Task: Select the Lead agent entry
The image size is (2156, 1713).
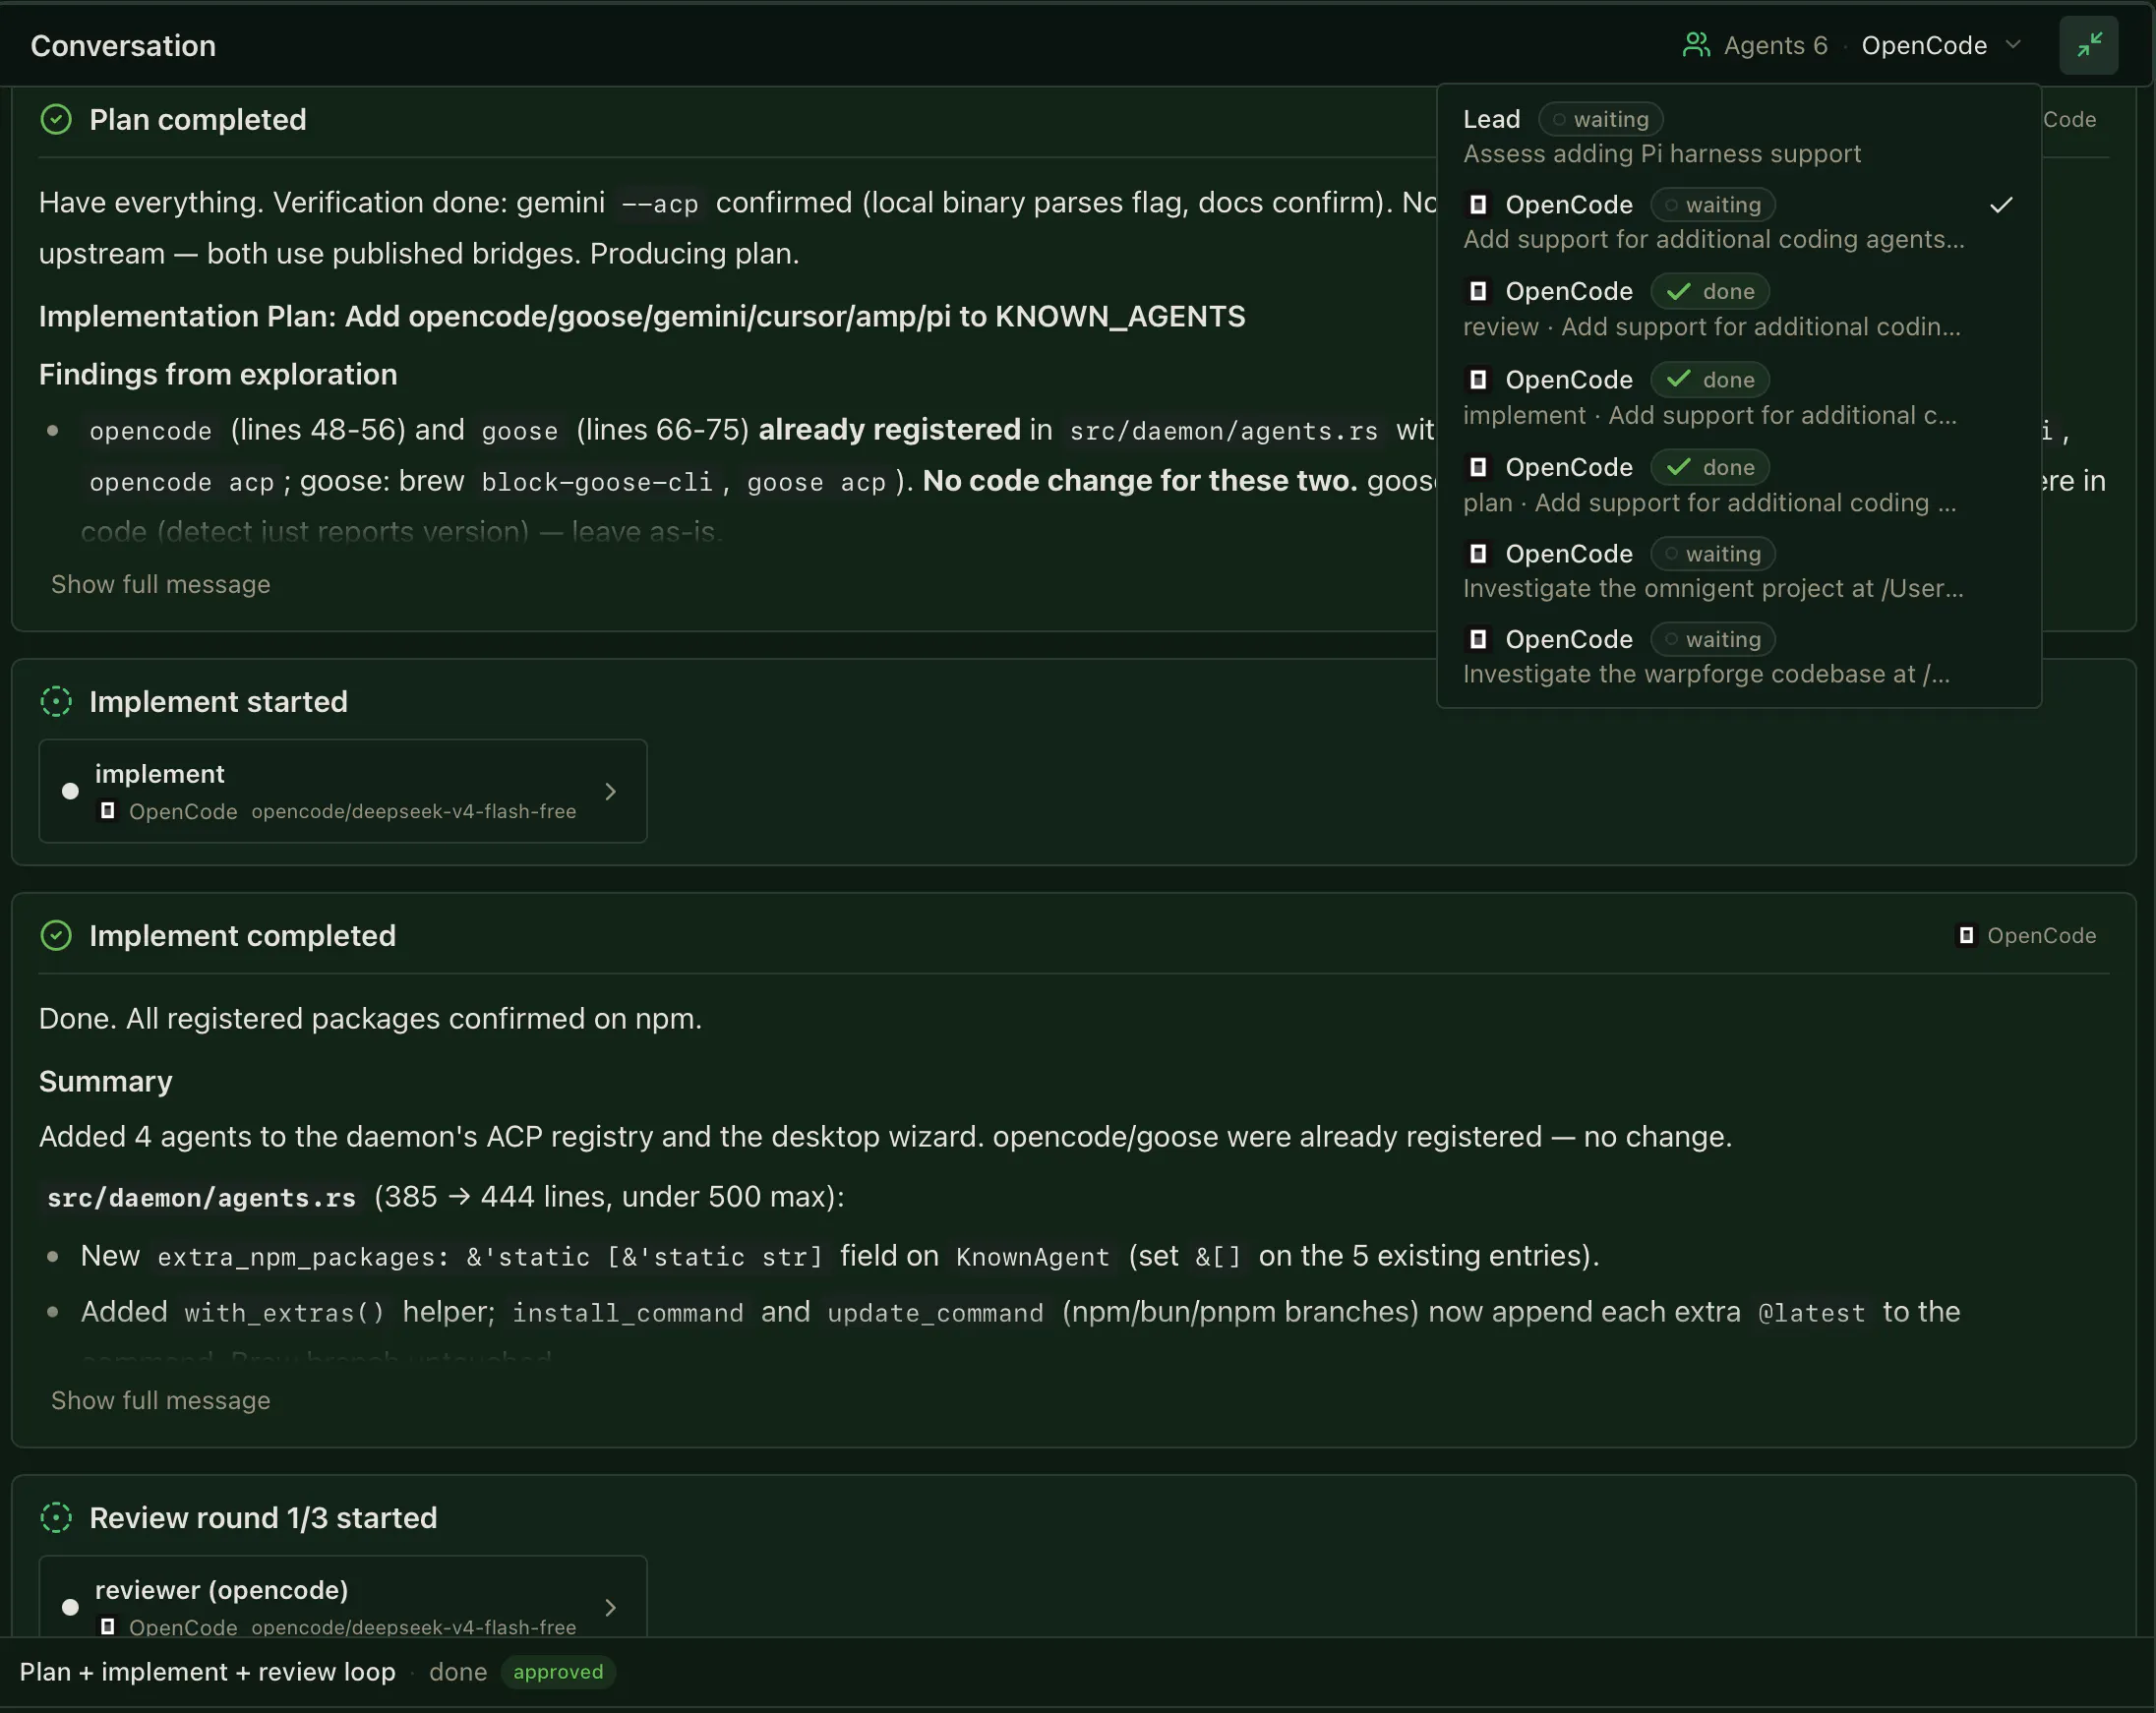Action: coord(1738,136)
